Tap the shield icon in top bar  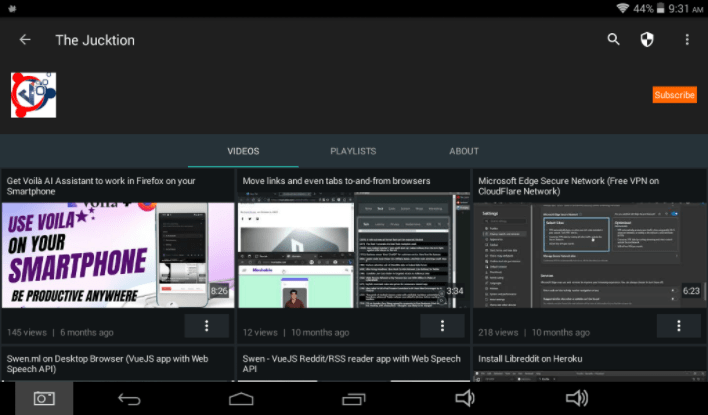click(x=647, y=40)
